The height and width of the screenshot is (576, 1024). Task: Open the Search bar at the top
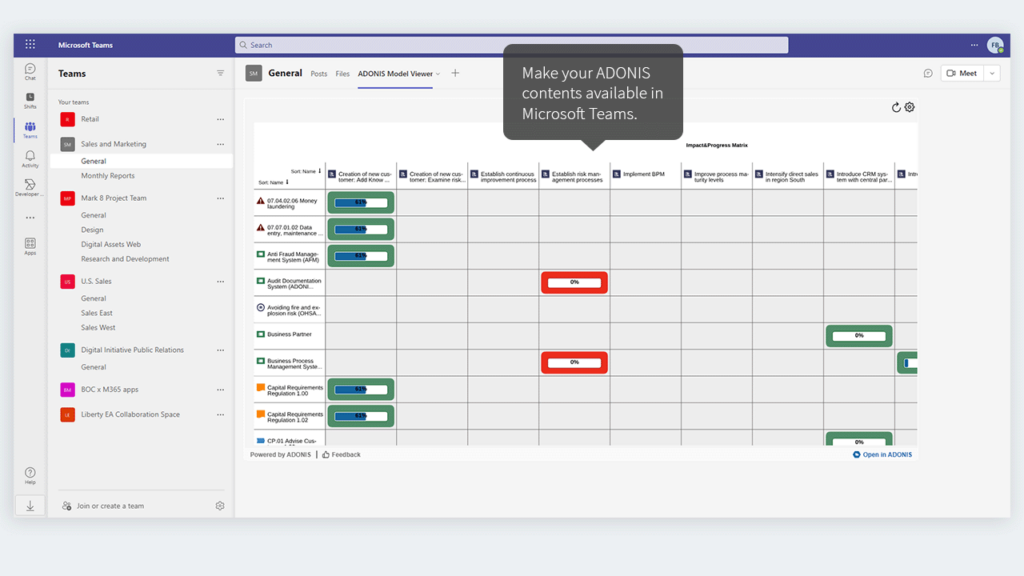(512, 44)
